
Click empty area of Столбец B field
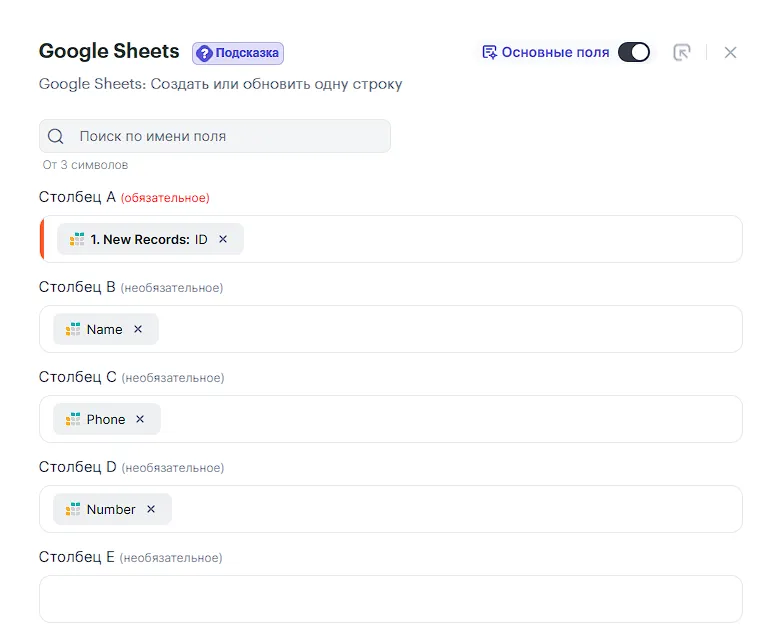[x=450, y=330]
